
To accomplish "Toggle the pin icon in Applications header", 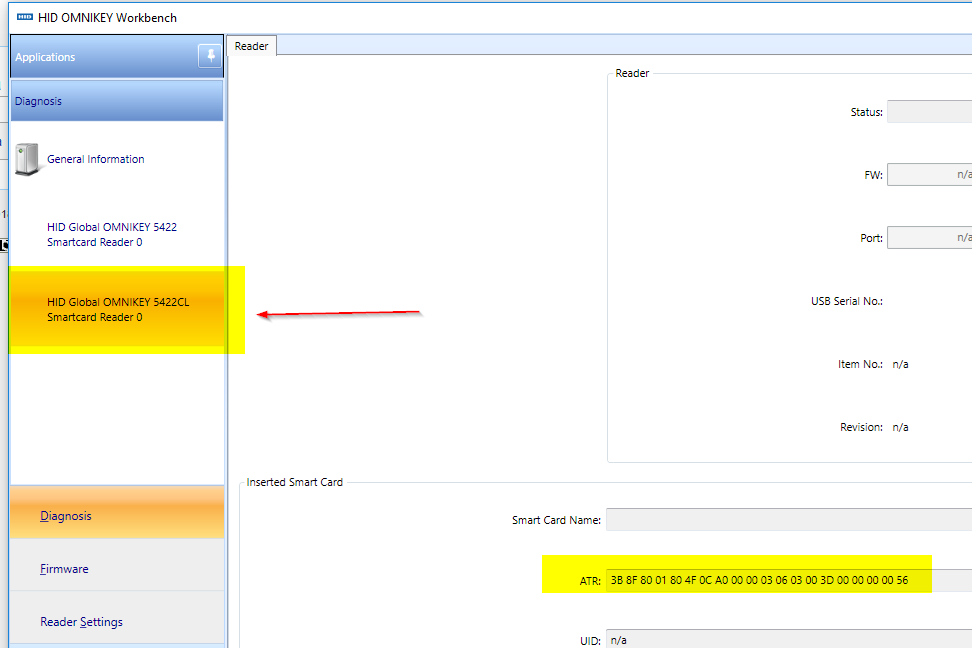I will point(210,56).
